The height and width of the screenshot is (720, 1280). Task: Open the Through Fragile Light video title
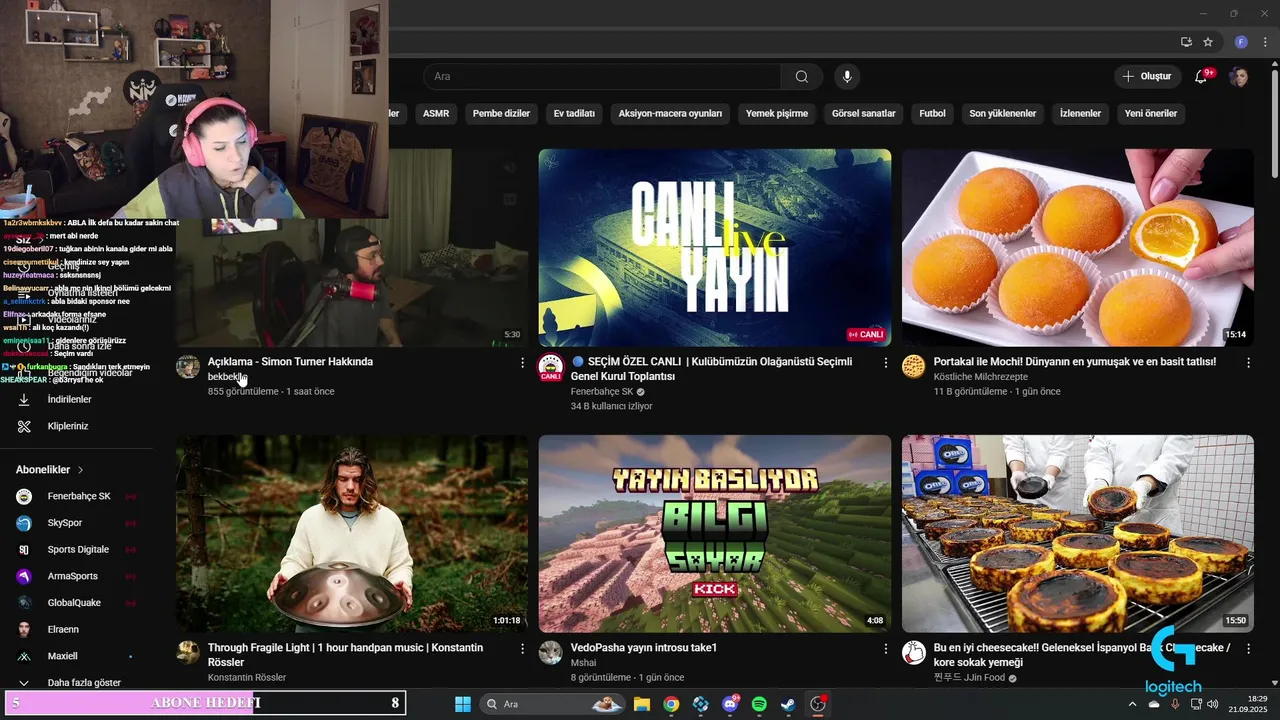[x=345, y=655]
